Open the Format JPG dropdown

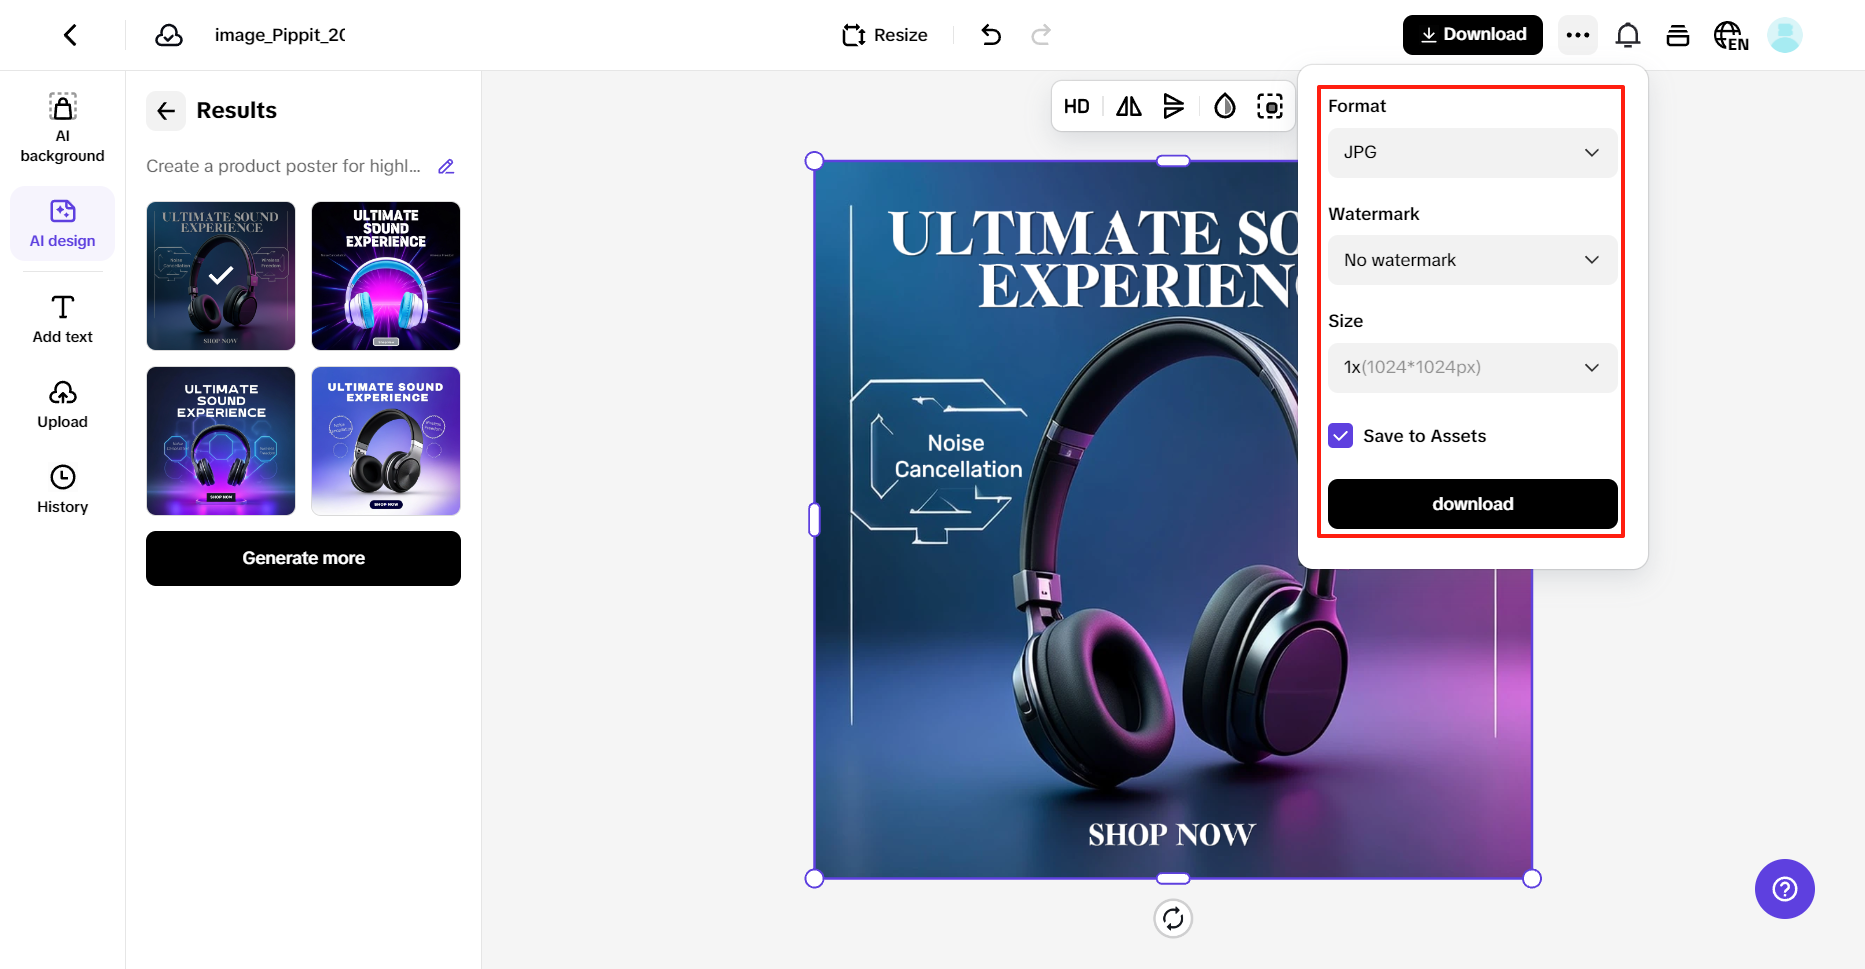coord(1472,152)
